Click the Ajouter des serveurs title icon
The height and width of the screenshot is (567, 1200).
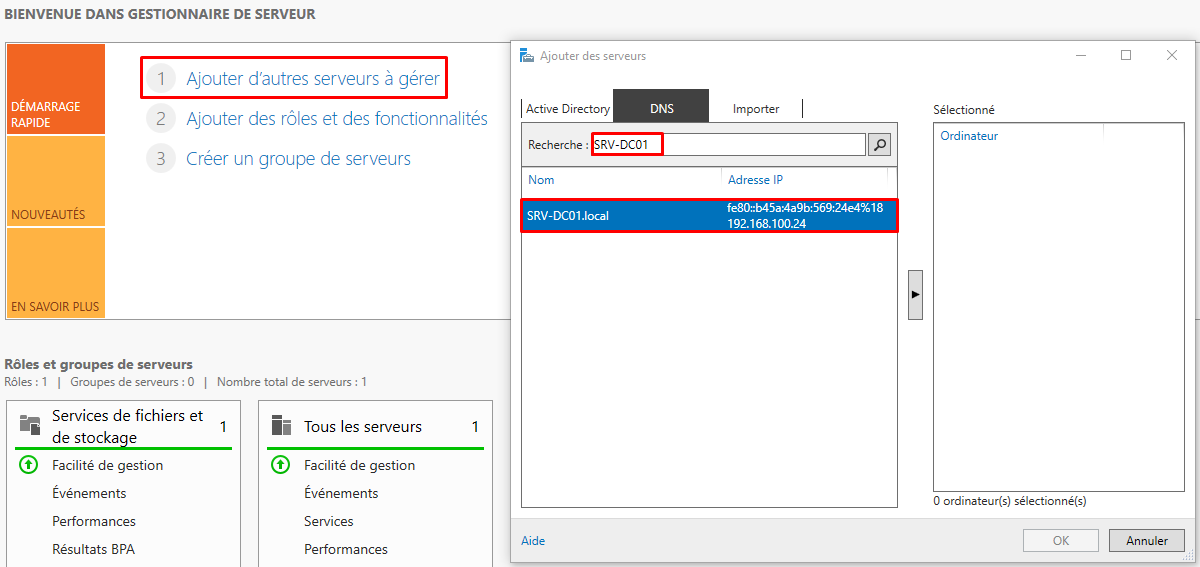527,56
